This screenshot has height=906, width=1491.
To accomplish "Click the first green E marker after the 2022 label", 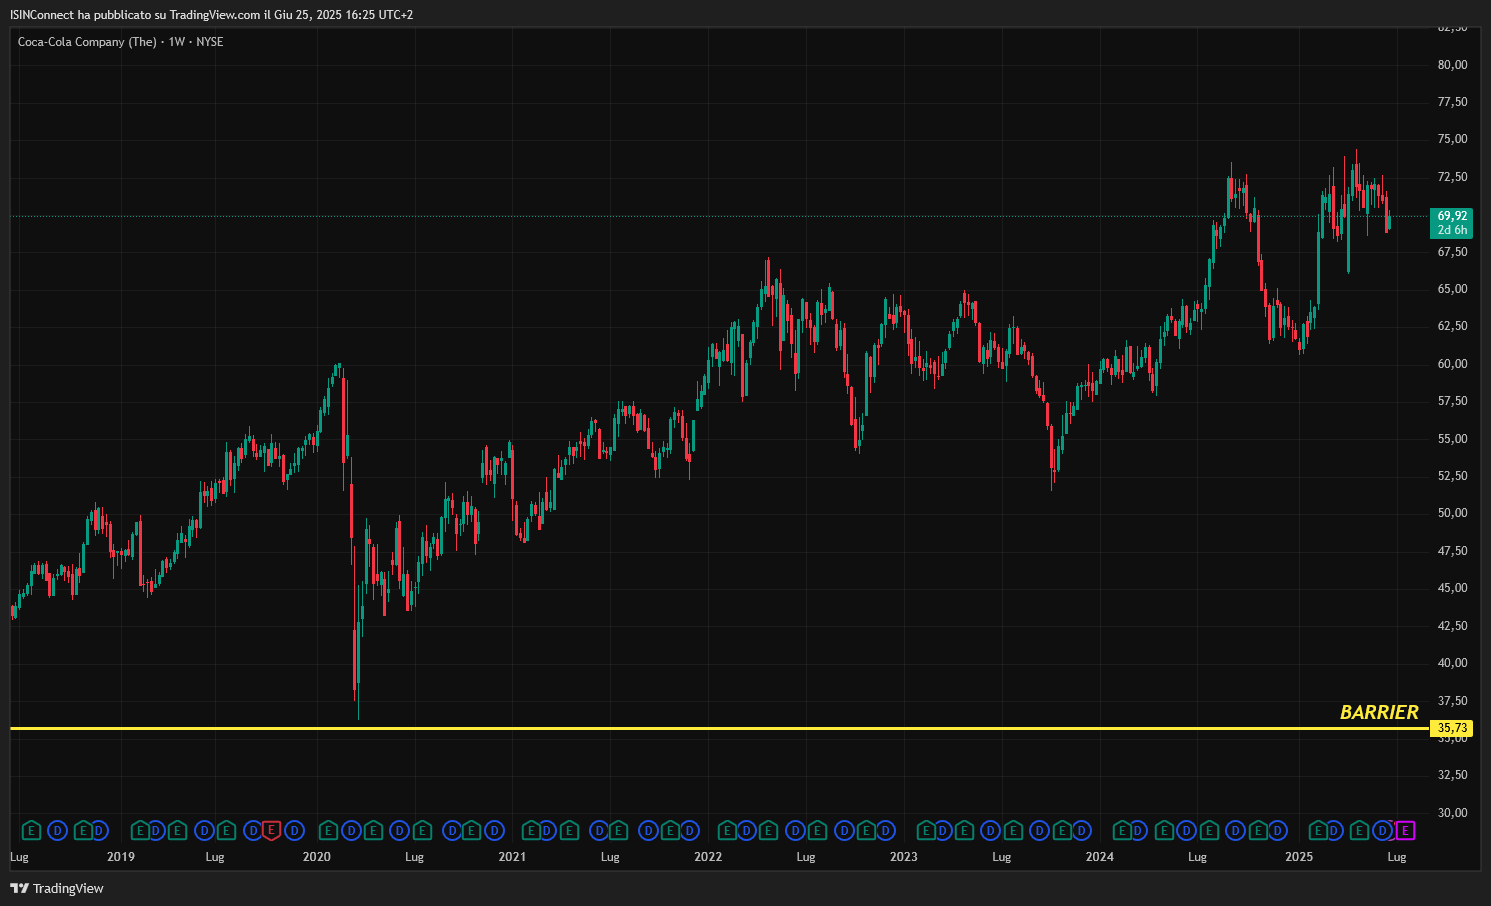I will tap(727, 830).
